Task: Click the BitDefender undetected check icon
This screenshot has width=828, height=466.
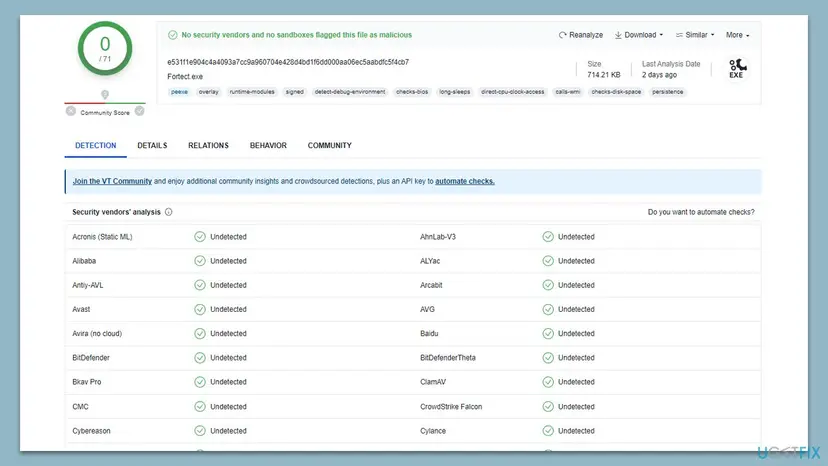Action: 200,358
